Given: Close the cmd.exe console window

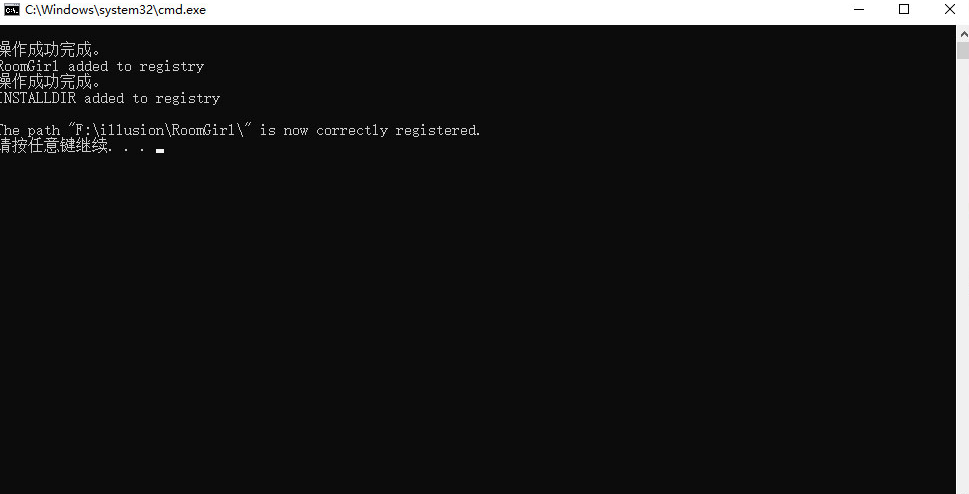Looking at the screenshot, I should [949, 9].
